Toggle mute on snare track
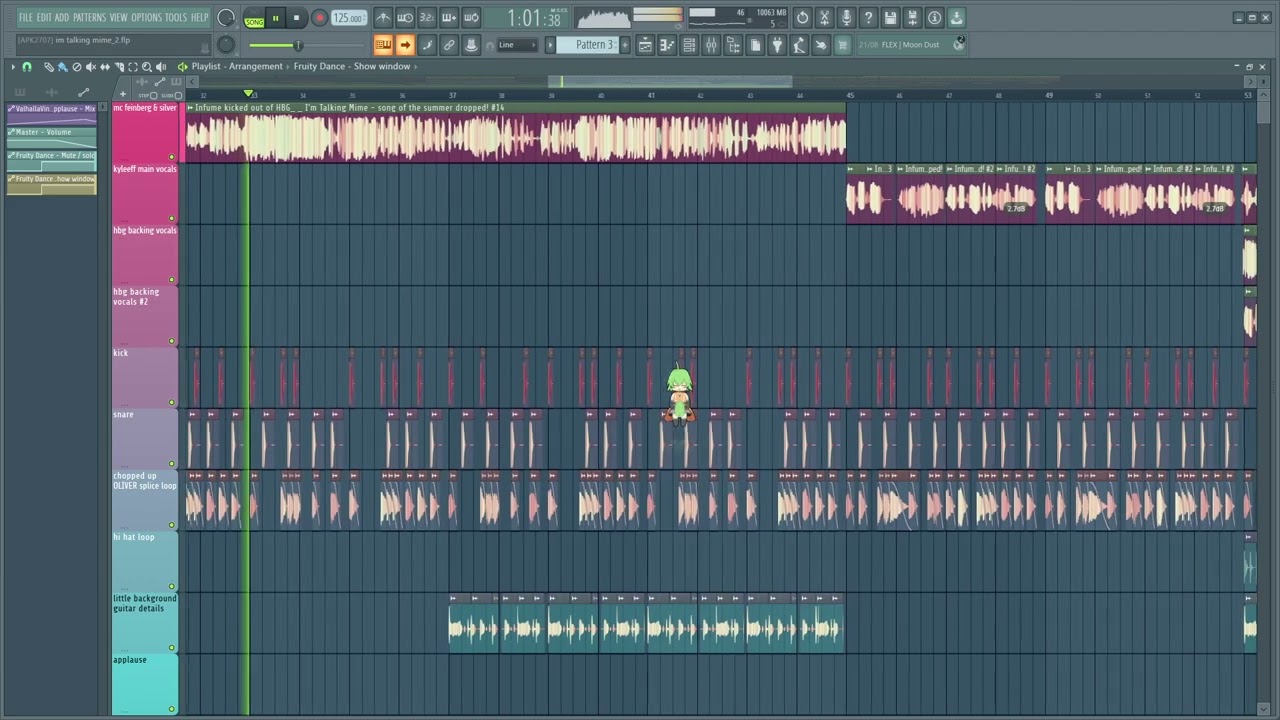 click(172, 463)
